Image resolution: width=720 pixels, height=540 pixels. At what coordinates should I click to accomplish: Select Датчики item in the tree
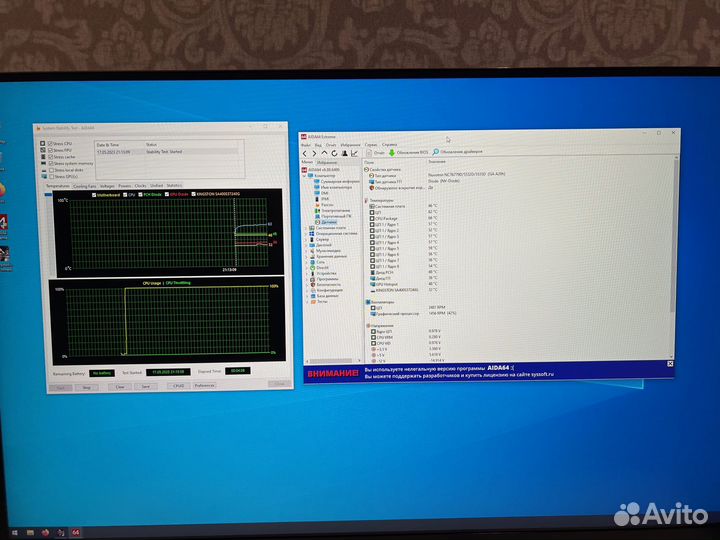[x=326, y=222]
